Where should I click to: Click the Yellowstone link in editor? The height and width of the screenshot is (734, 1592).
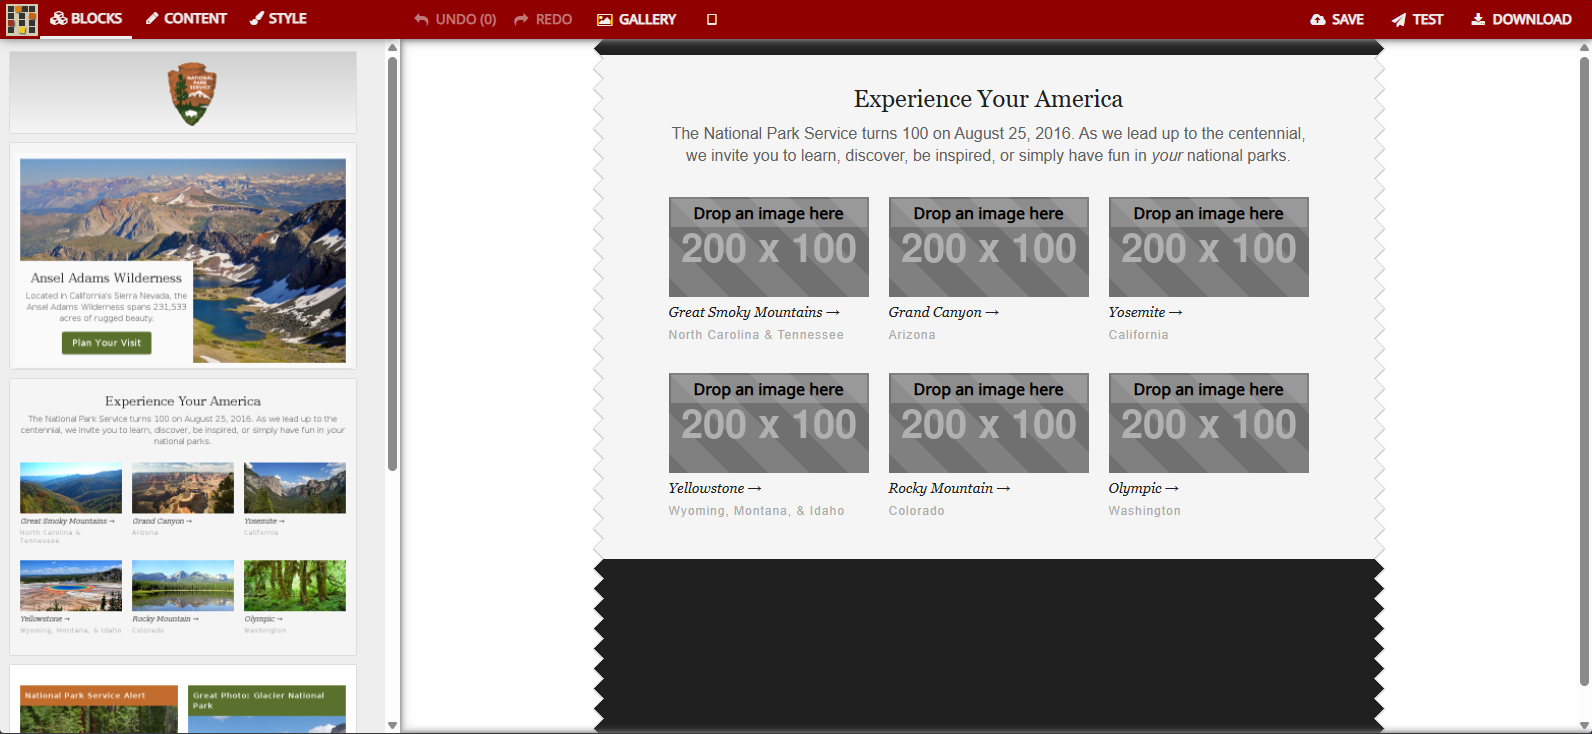pos(715,488)
